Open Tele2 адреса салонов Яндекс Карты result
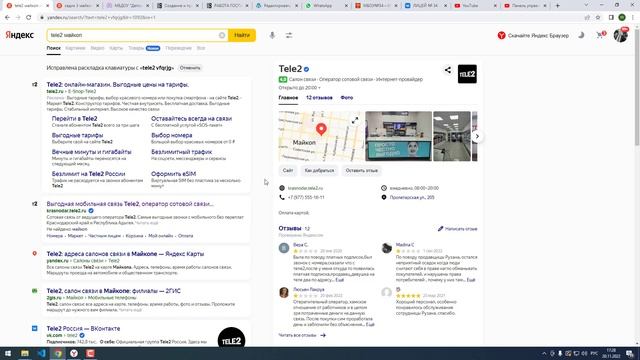The image size is (640, 360). pos(125,254)
